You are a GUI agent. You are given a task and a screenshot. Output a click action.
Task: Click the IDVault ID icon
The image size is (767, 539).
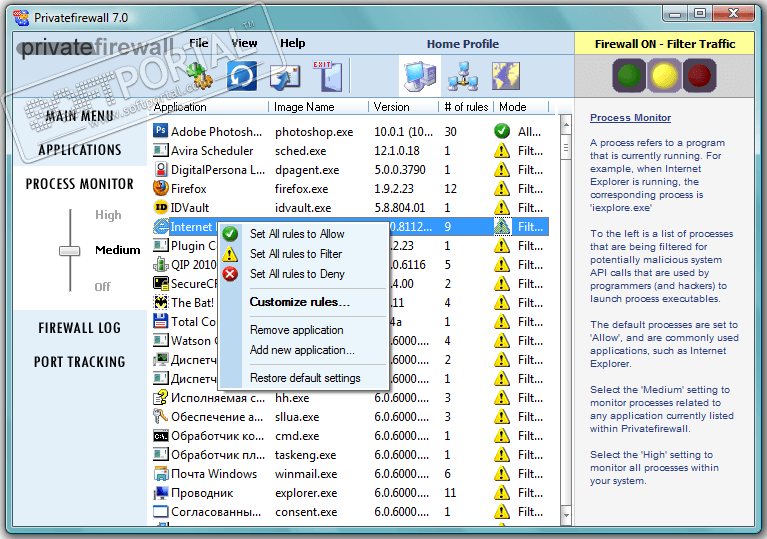(x=160, y=207)
